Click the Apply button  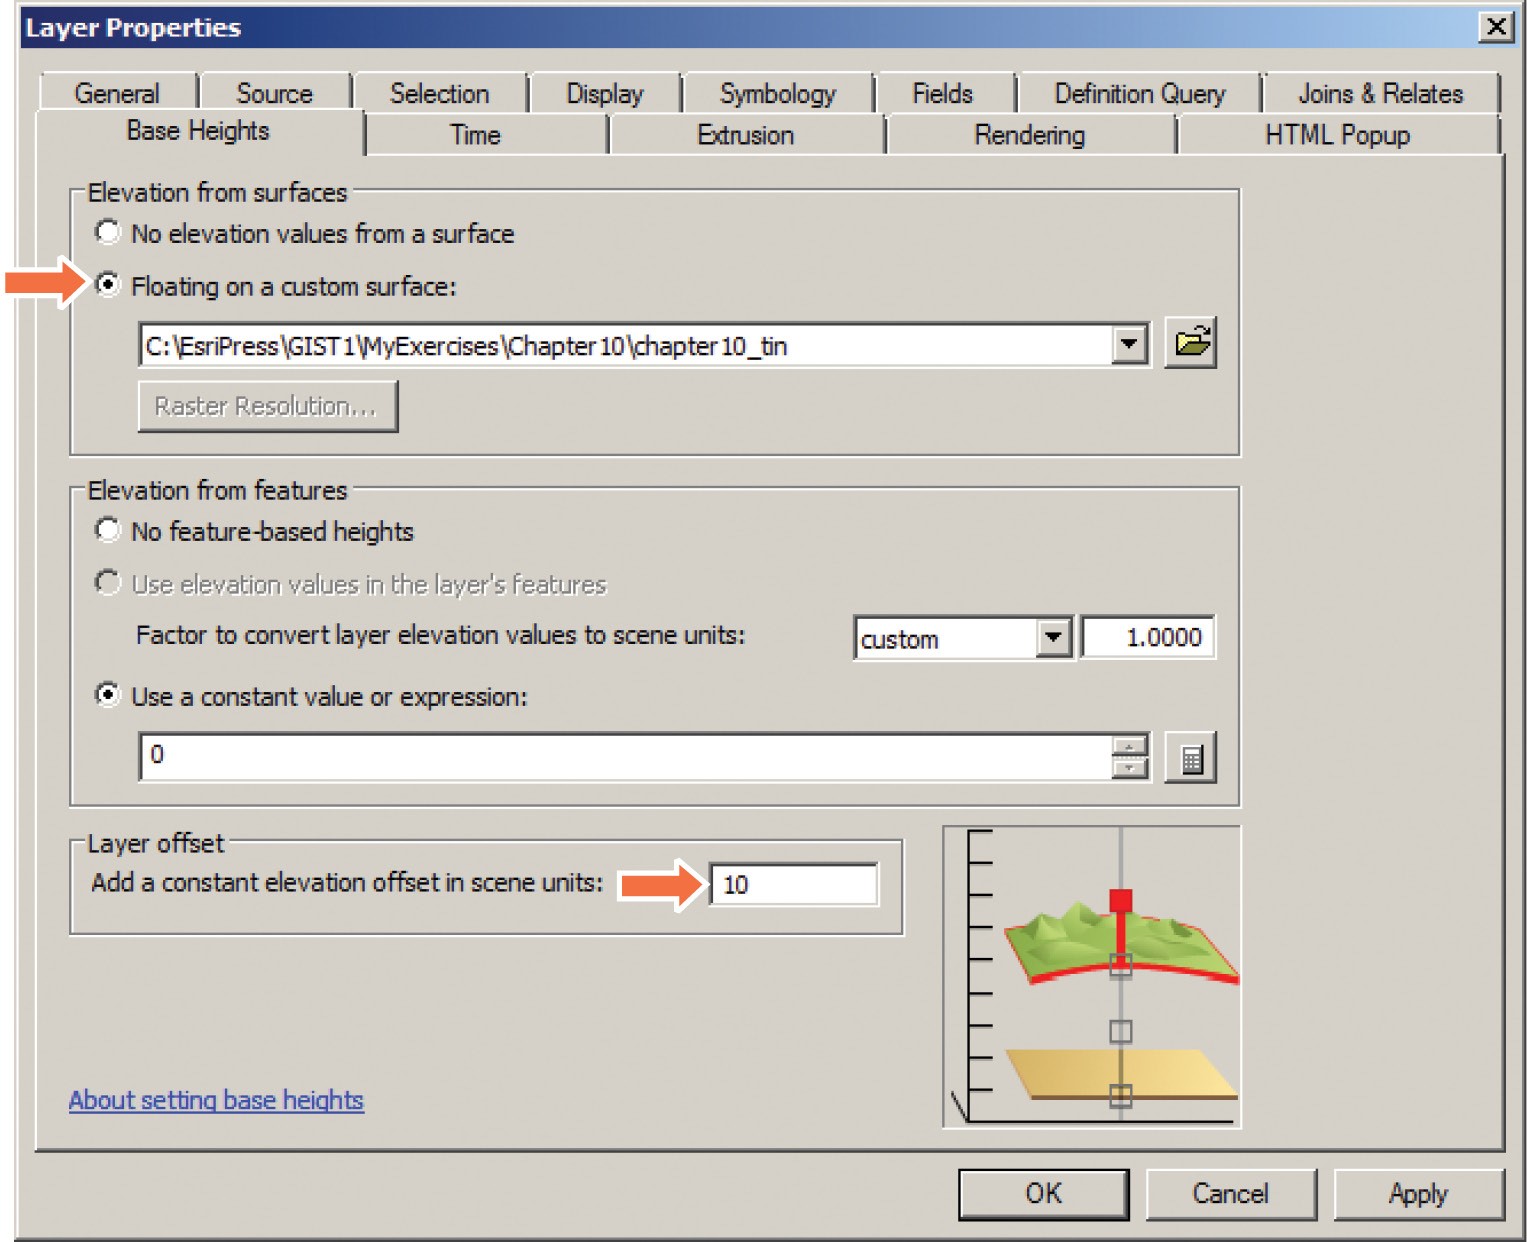(1417, 1193)
